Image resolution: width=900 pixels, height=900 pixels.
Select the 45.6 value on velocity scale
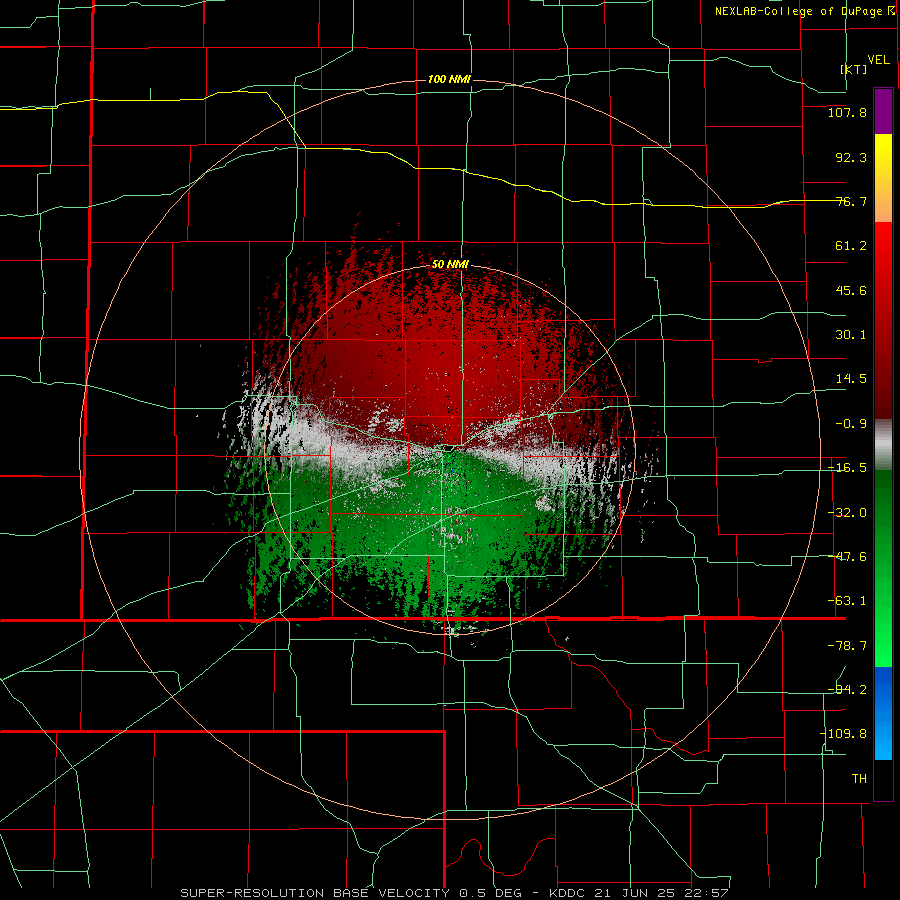(x=851, y=290)
